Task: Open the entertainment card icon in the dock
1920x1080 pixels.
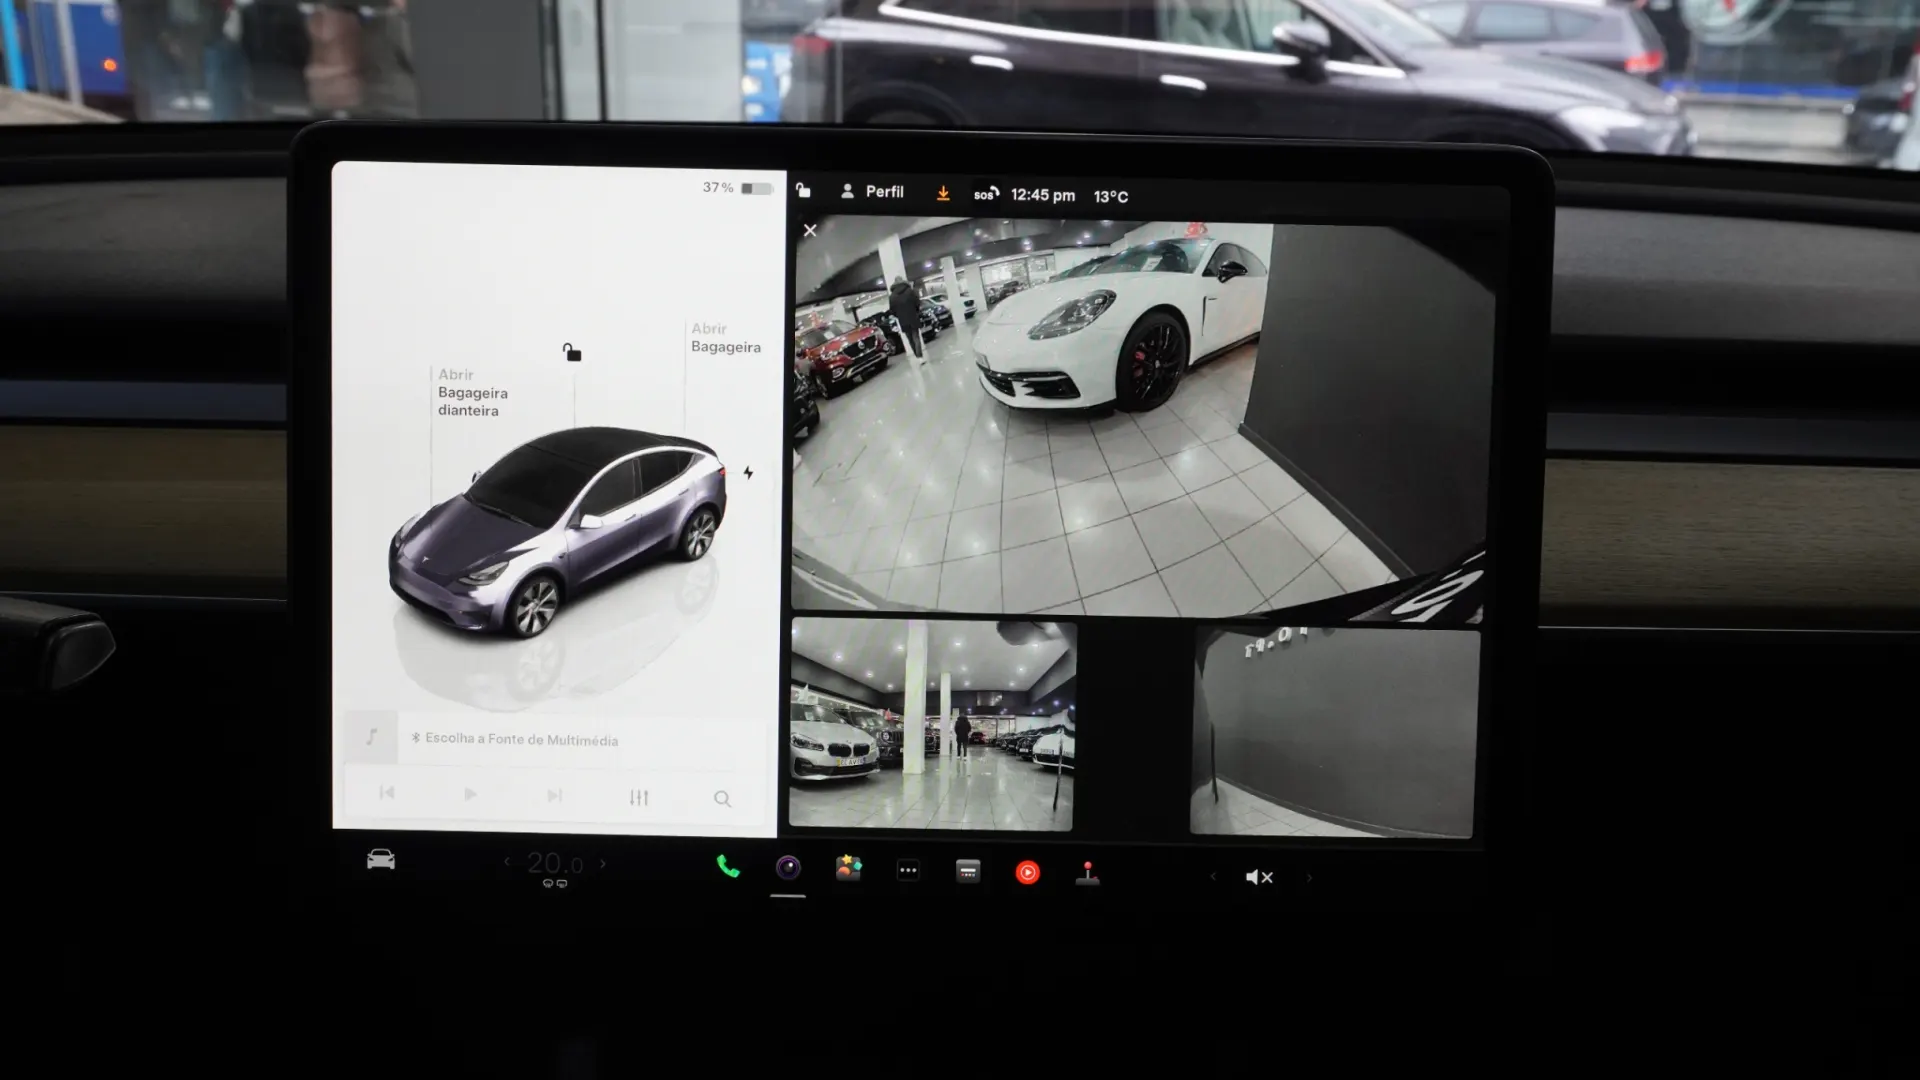Action: [968, 872]
